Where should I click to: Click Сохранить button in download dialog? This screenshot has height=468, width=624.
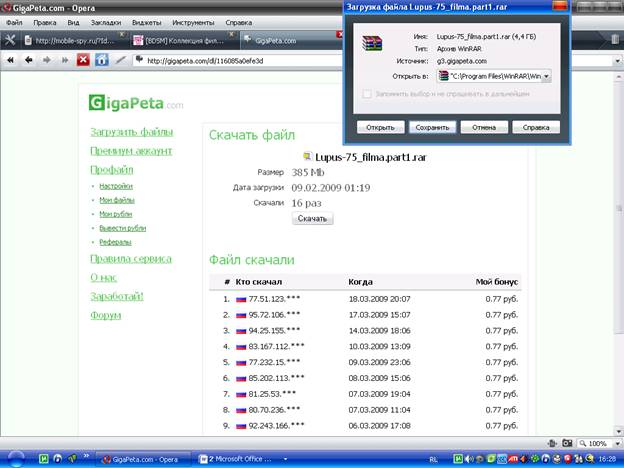[x=432, y=127]
